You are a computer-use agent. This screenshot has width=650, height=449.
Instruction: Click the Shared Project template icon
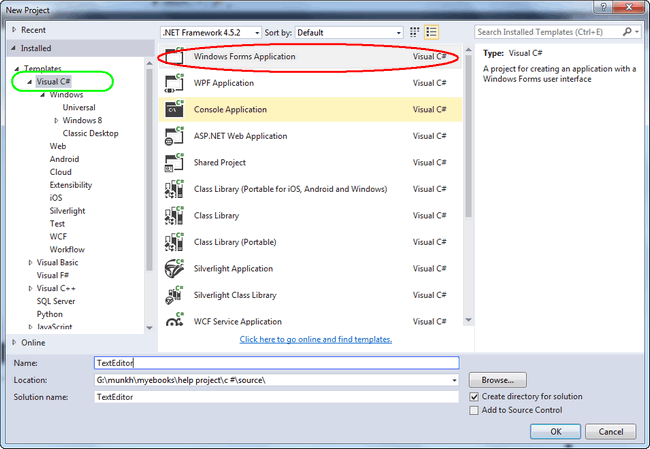(174, 163)
